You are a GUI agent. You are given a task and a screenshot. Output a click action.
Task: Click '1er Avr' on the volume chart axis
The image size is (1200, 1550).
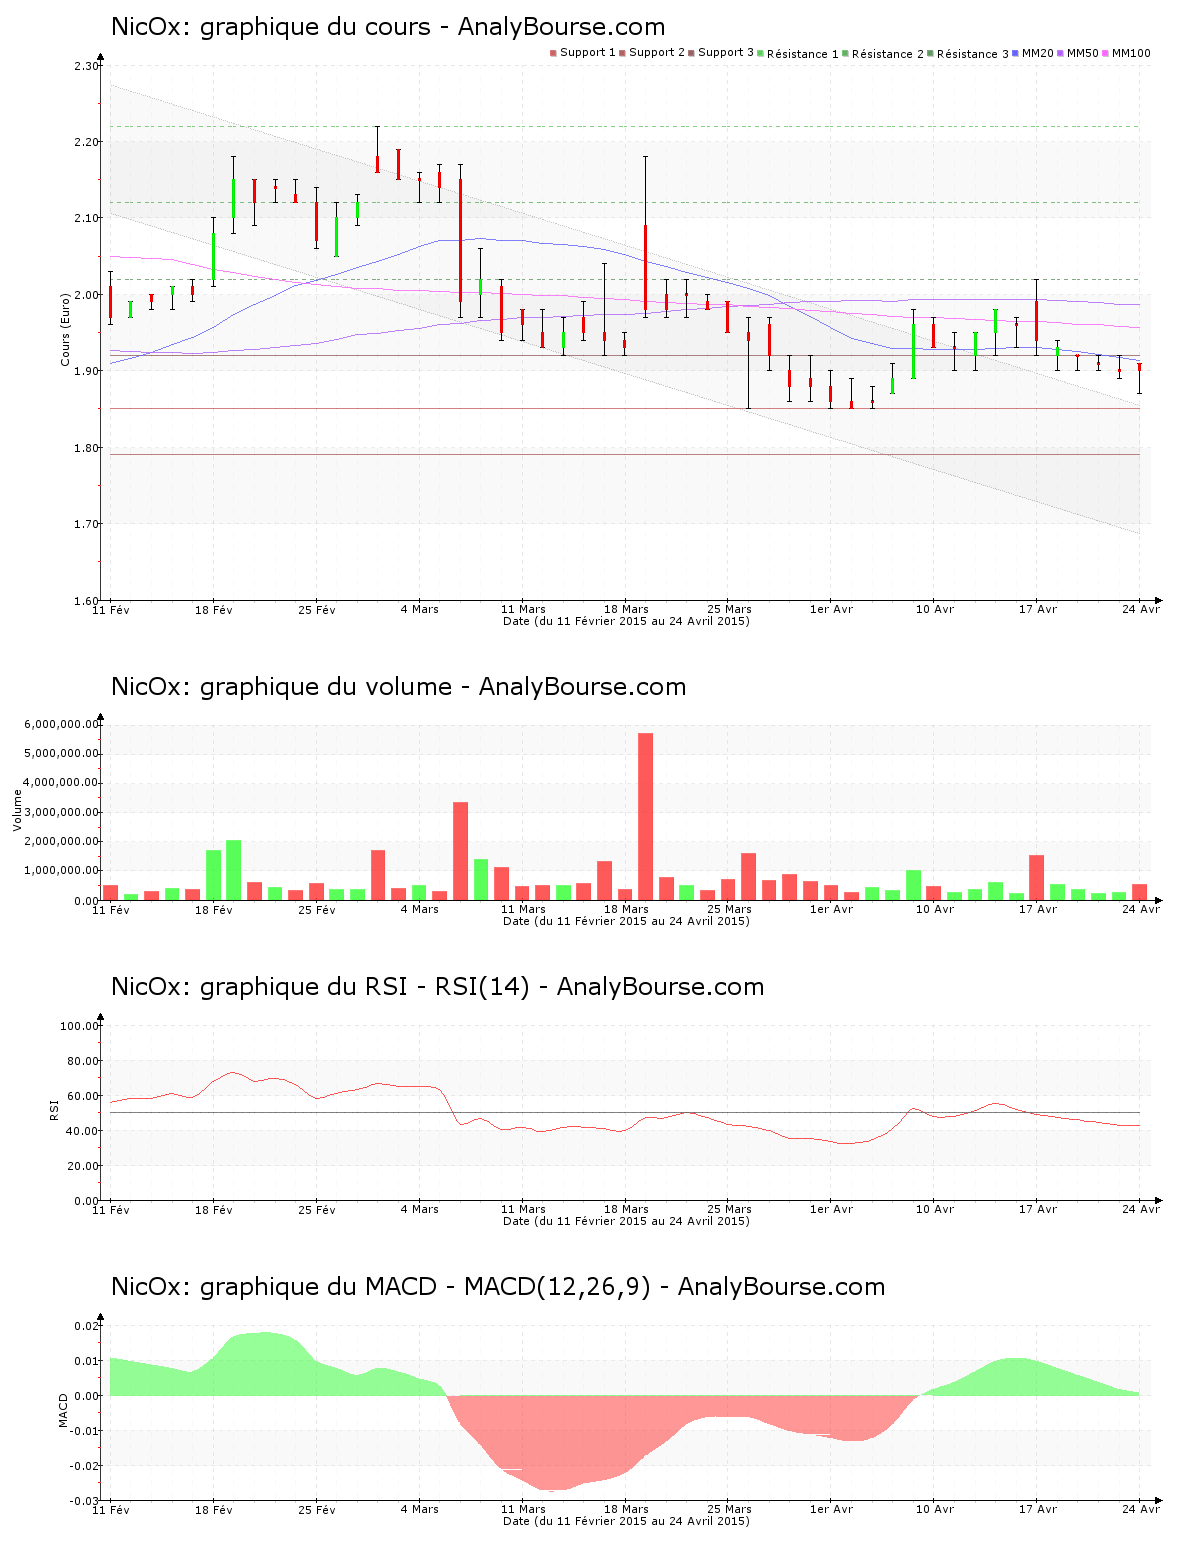pyautogui.click(x=832, y=909)
